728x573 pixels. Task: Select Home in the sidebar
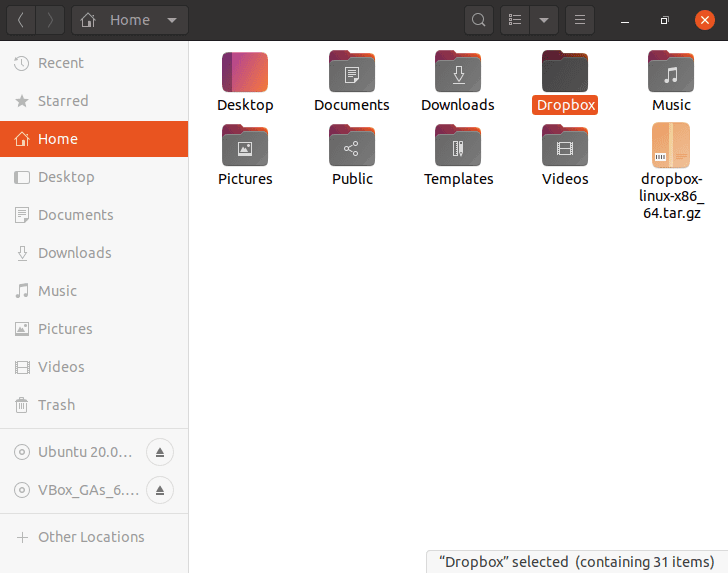94,139
